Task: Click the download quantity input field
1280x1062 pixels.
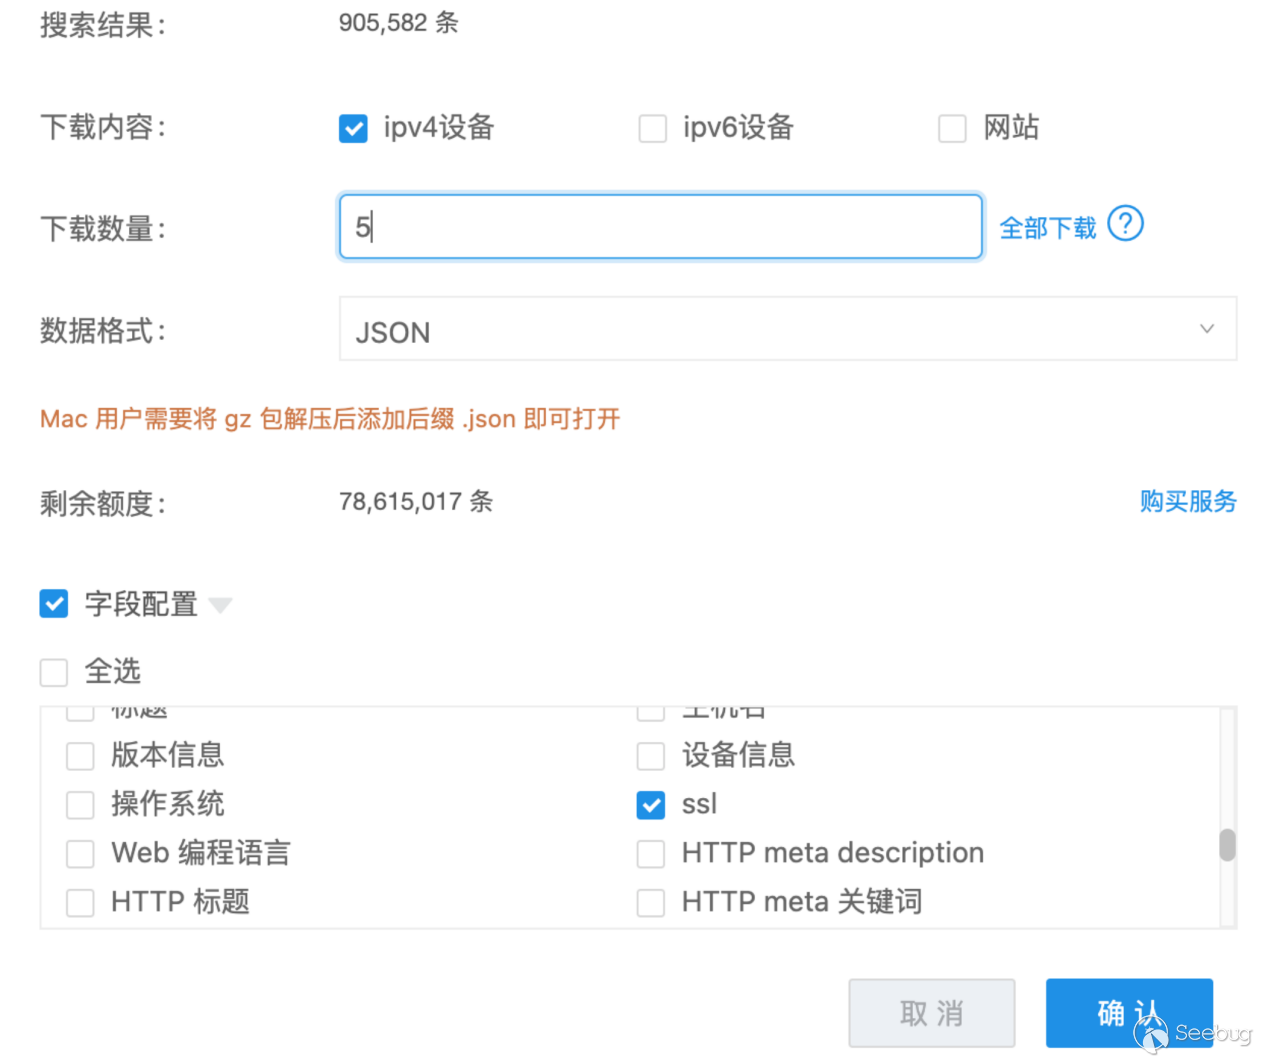Action: pyautogui.click(x=660, y=227)
